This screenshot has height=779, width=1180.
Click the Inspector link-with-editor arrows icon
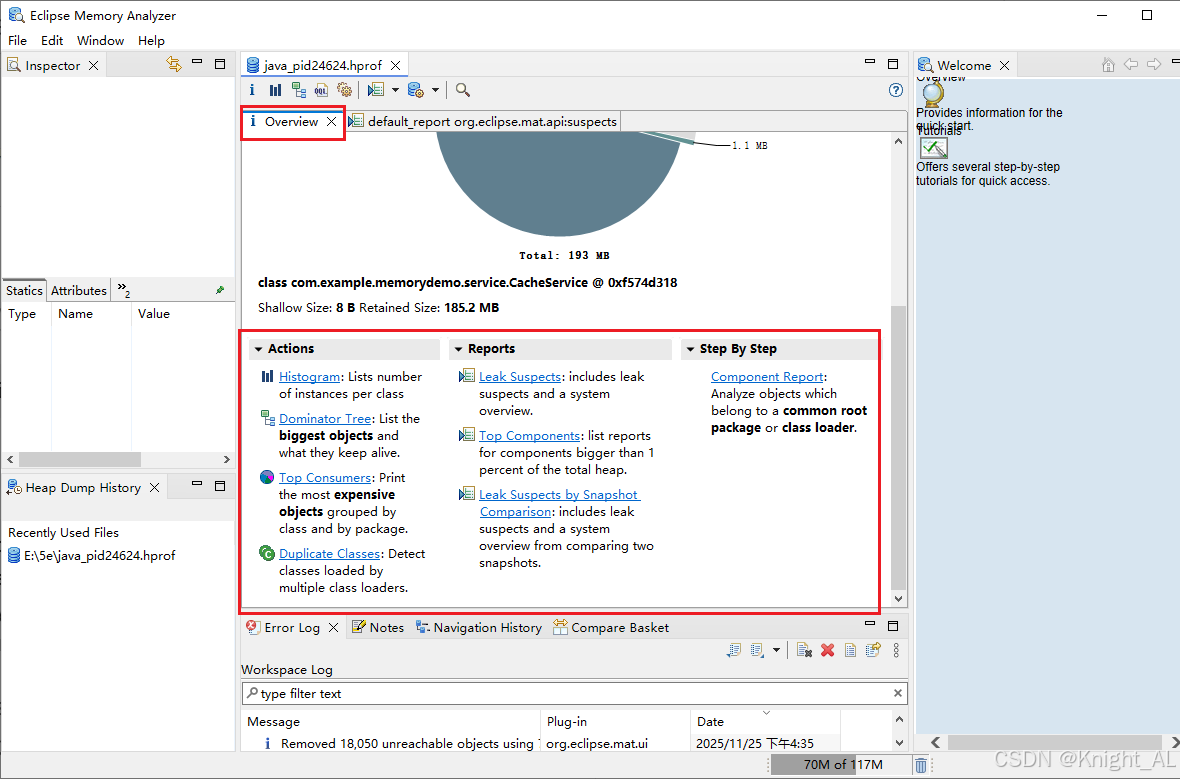[x=174, y=65]
